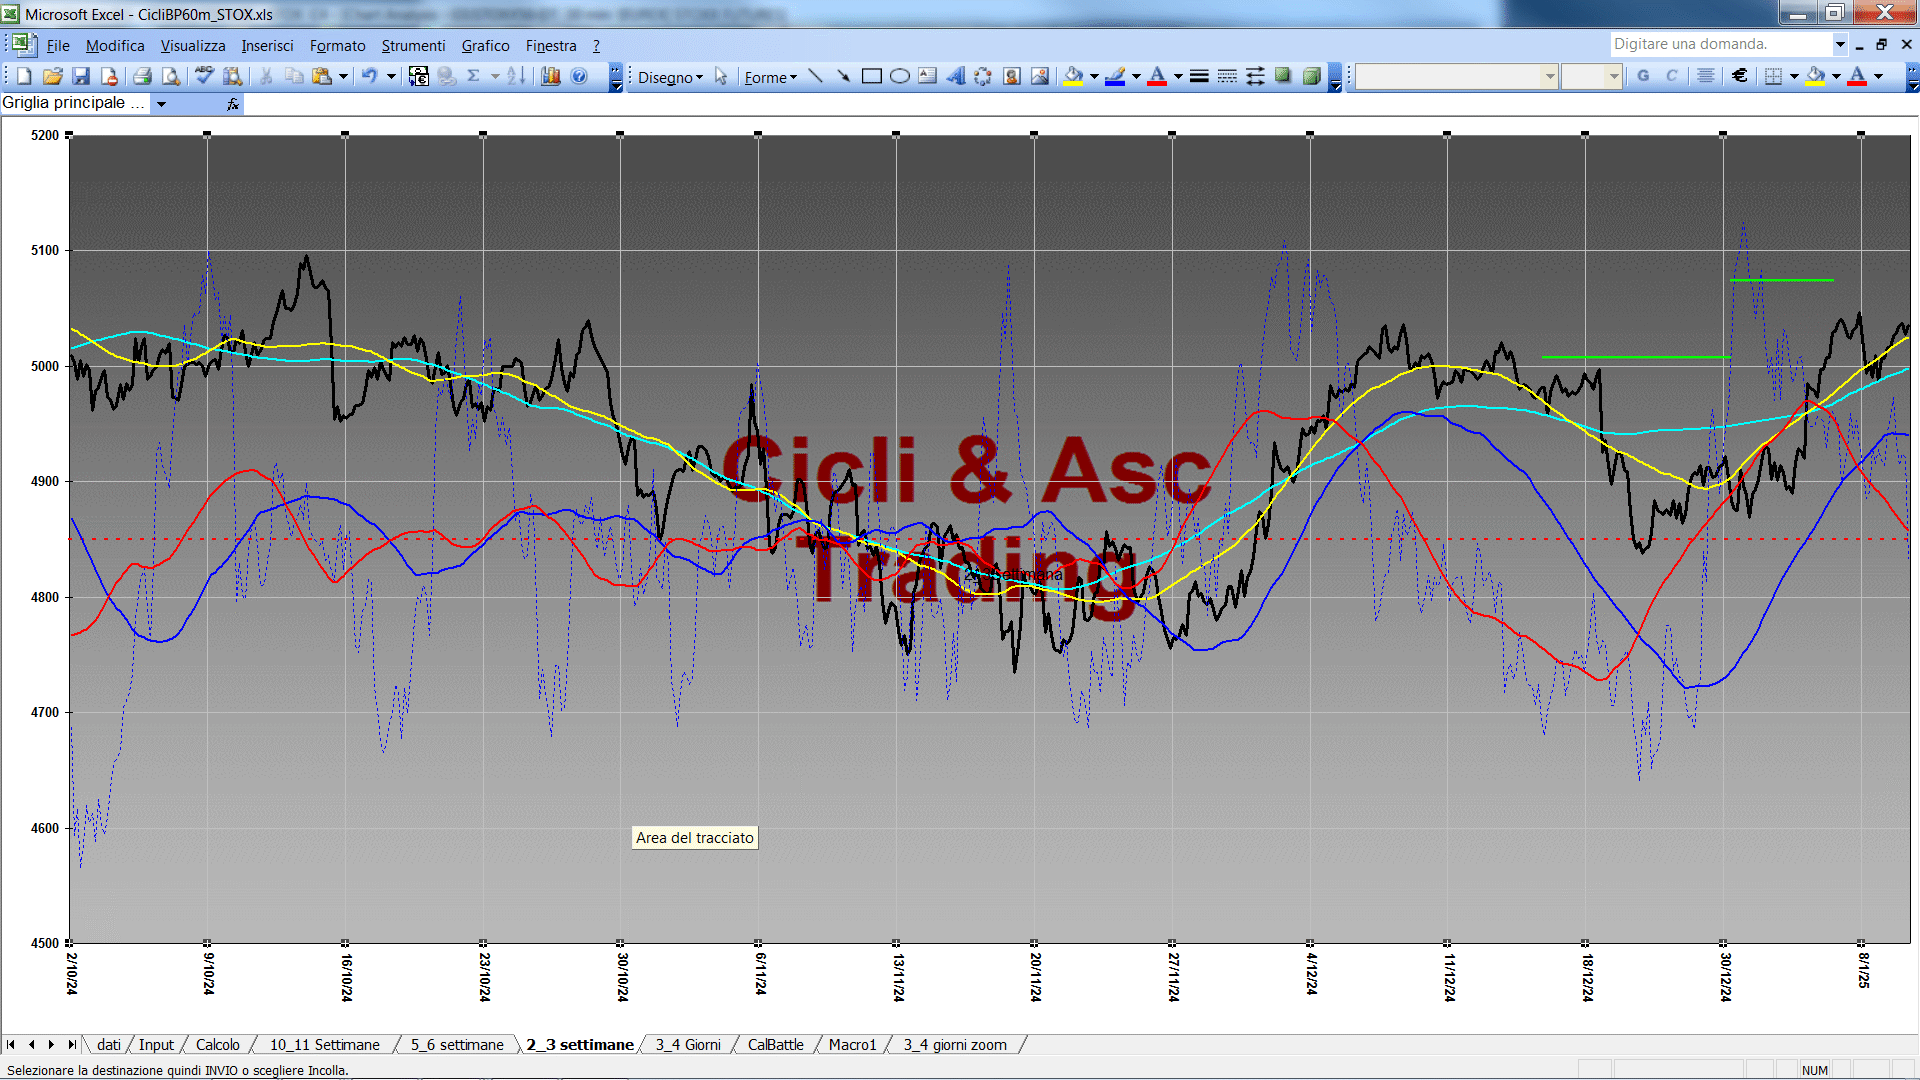Toggle bold G formatting button
Screen dimensions: 1920x1080
(1643, 76)
